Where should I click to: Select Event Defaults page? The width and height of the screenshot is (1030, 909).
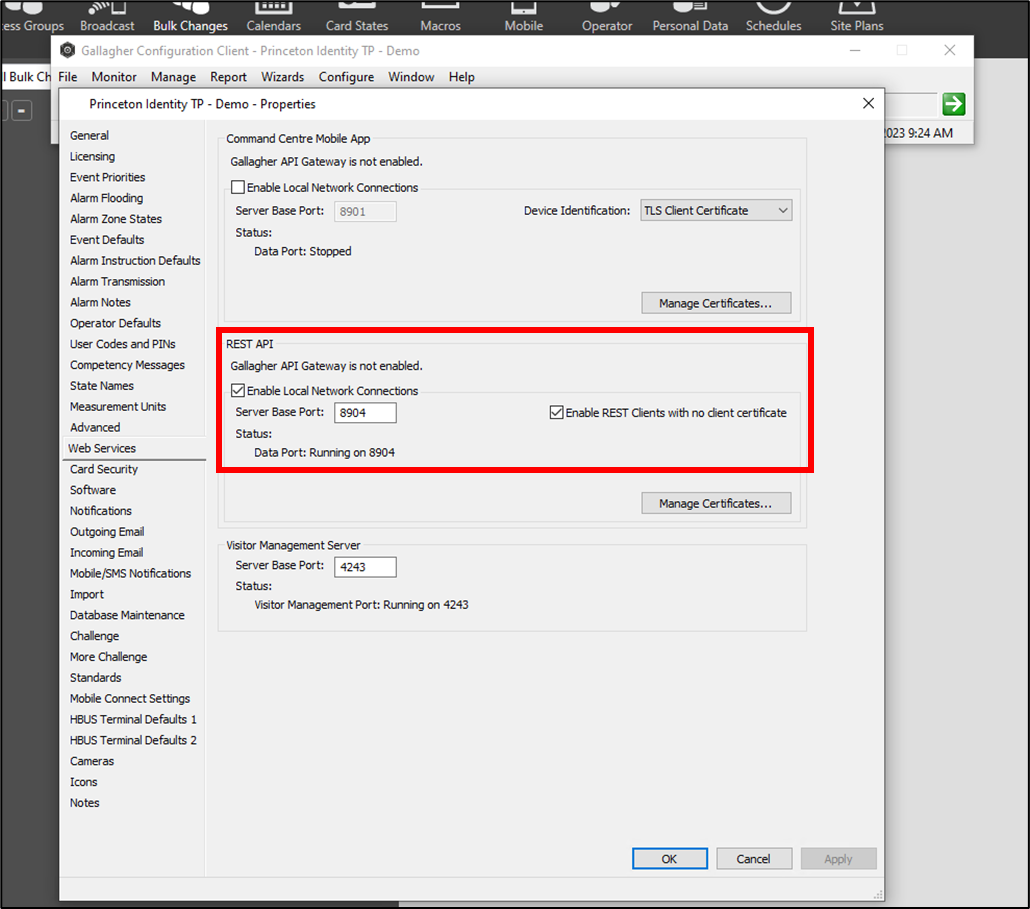[x=107, y=240]
